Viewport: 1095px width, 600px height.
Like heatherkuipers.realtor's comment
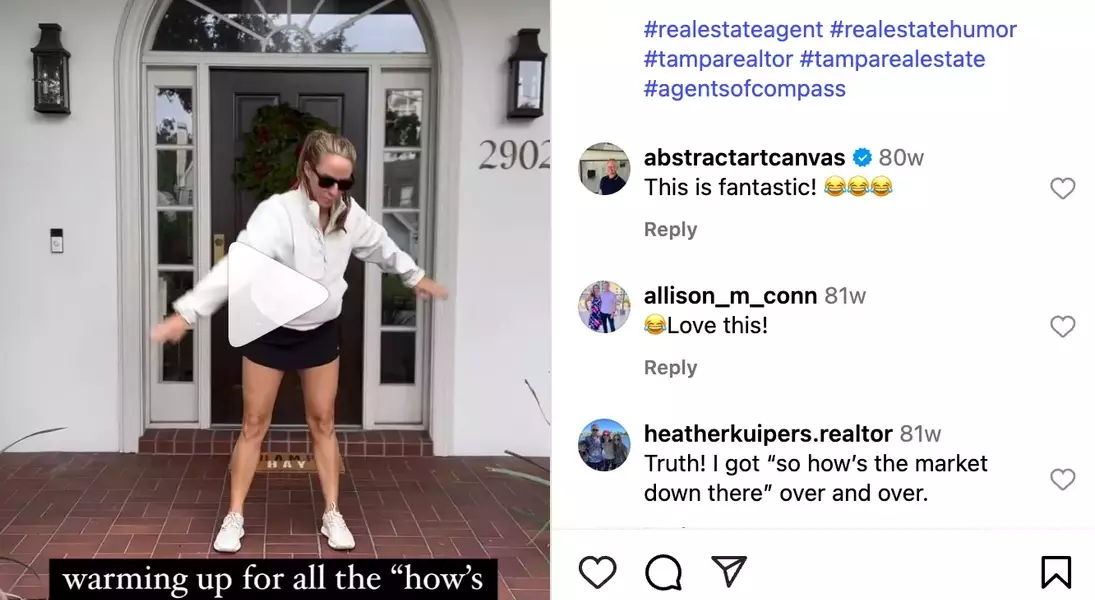pos(1062,479)
